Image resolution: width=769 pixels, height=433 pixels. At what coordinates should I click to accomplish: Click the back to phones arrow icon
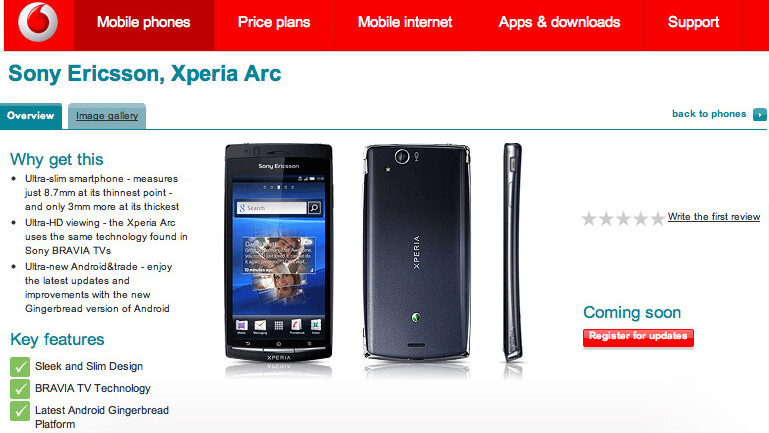tap(760, 114)
